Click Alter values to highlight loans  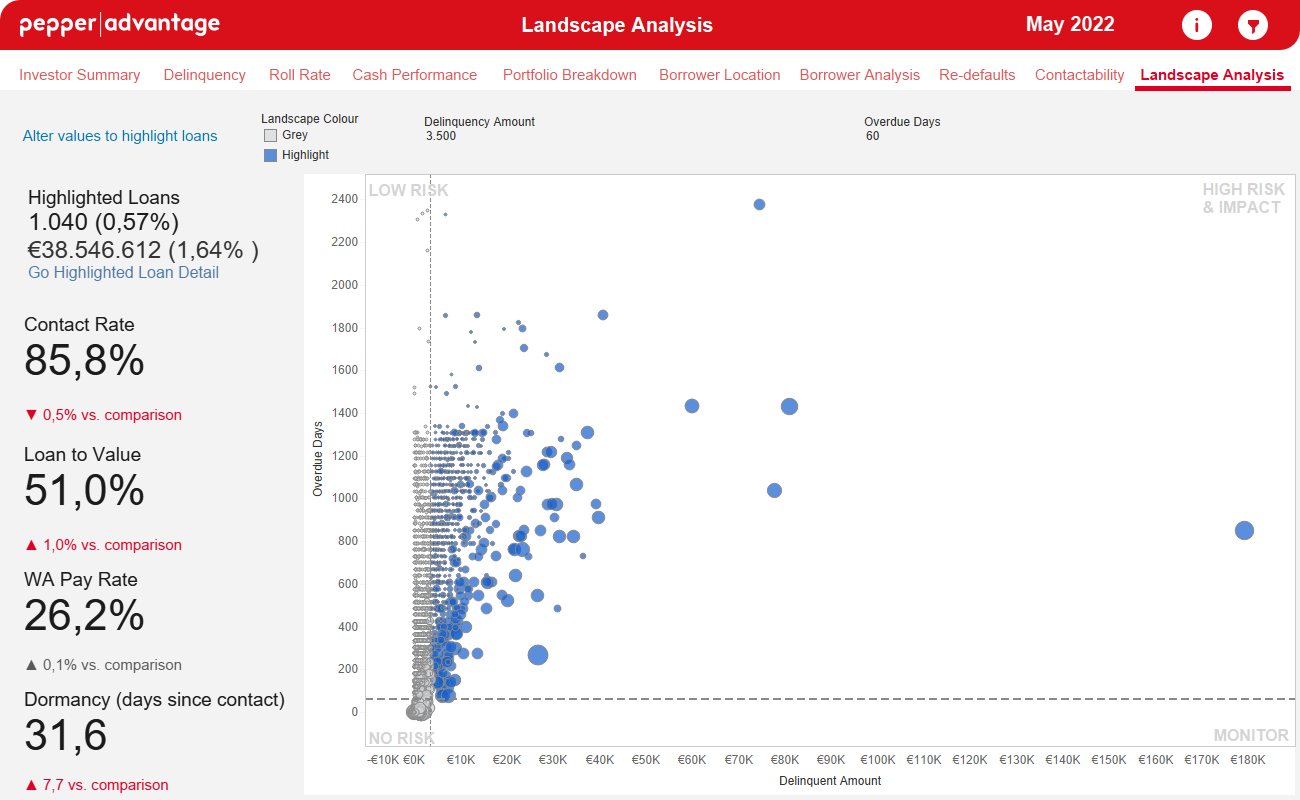(x=120, y=136)
